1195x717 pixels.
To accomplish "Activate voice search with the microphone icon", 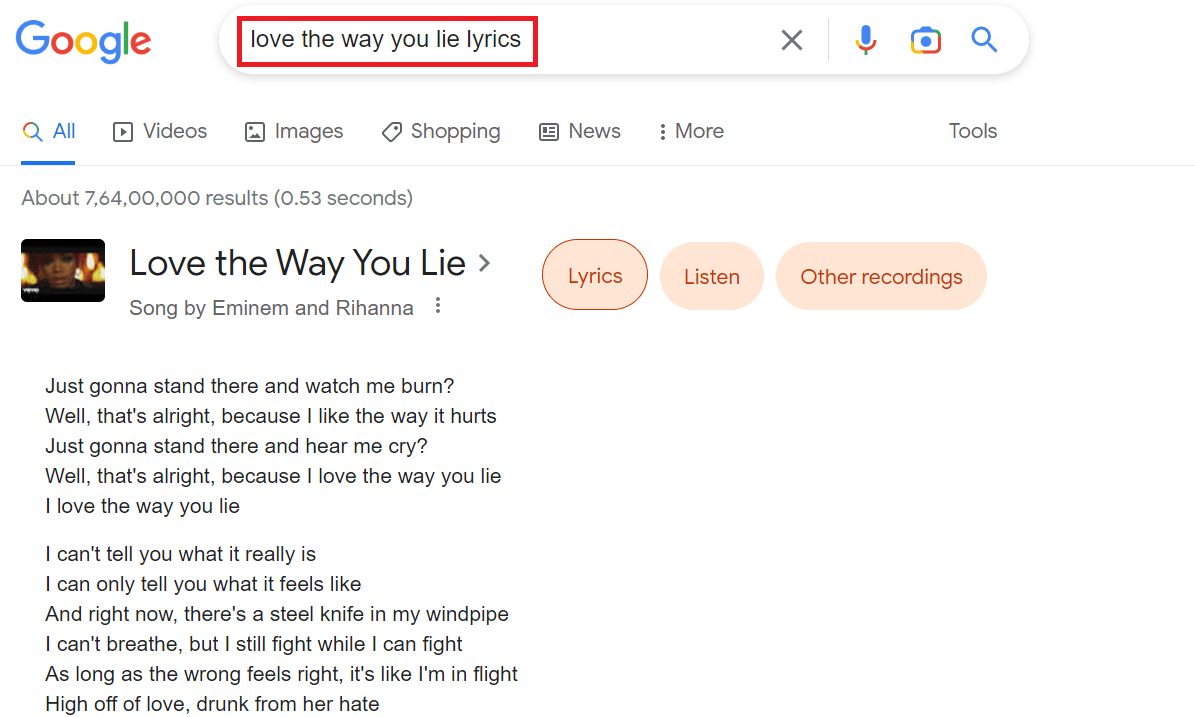I will 864,40.
